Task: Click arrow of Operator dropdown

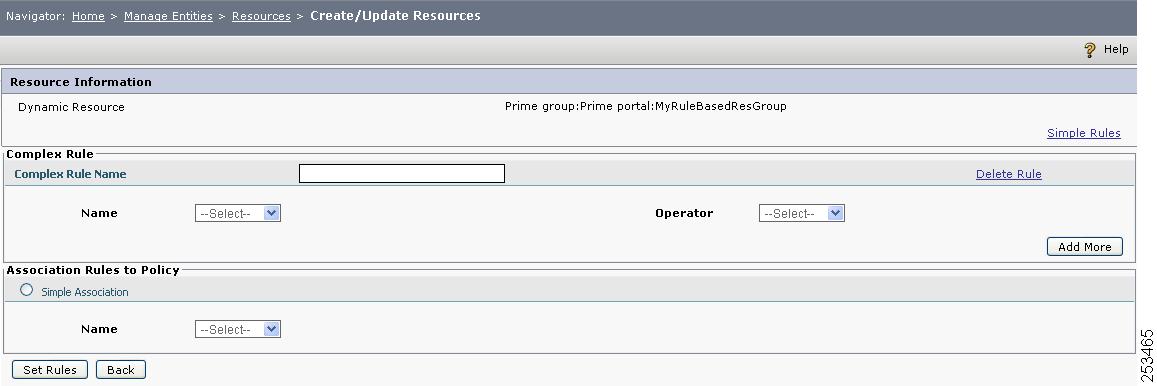Action: coord(835,213)
